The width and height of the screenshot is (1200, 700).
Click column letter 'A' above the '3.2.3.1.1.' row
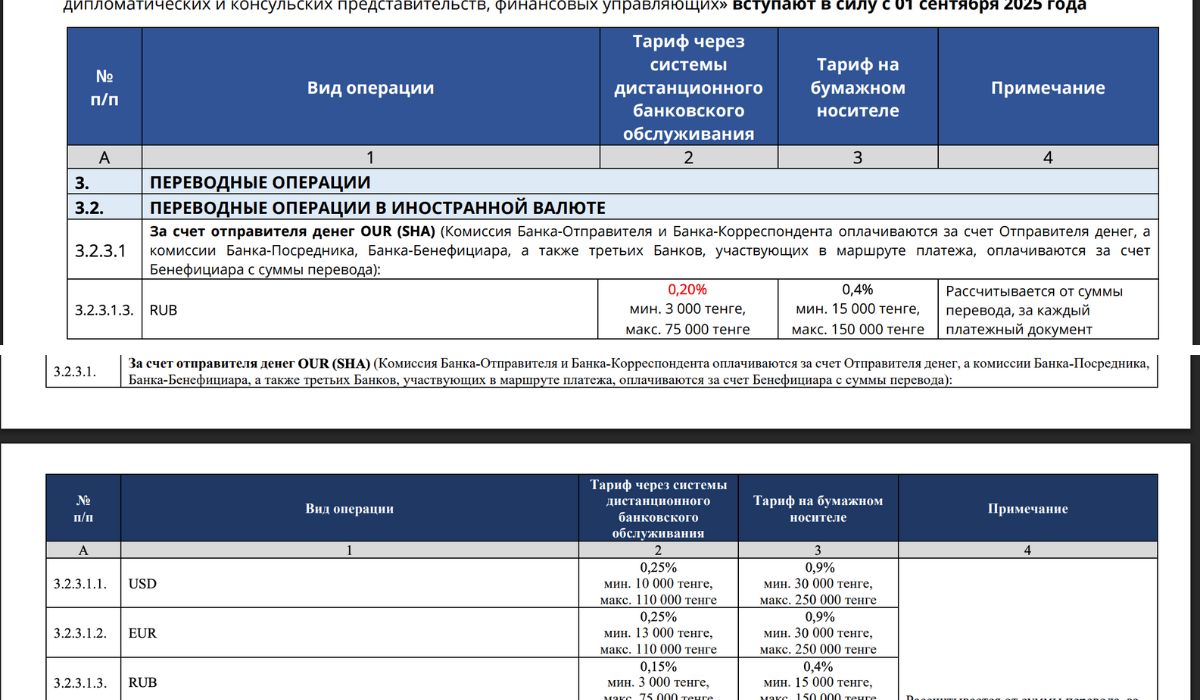coord(83,550)
